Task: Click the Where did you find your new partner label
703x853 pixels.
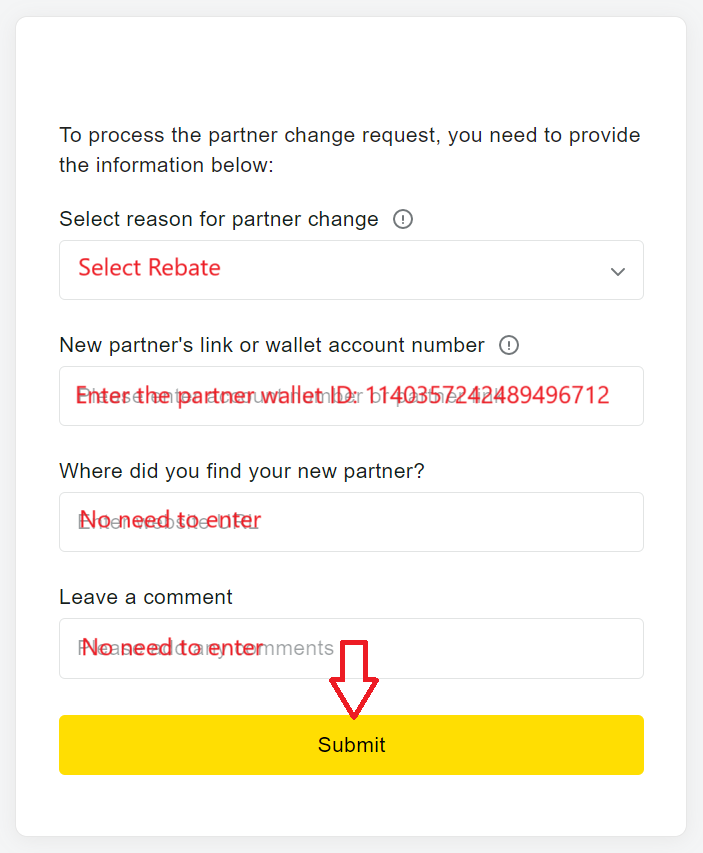Action: coord(242,471)
